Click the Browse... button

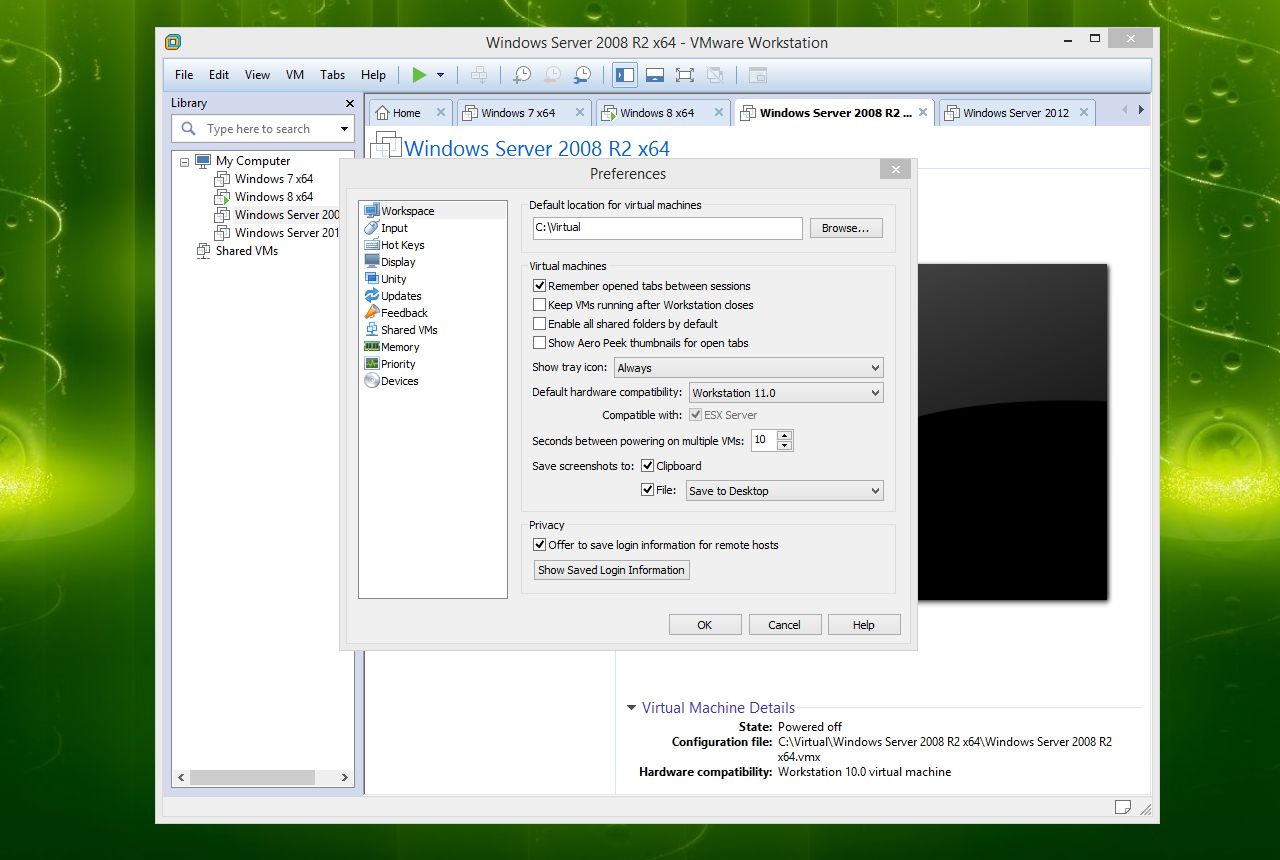click(846, 228)
